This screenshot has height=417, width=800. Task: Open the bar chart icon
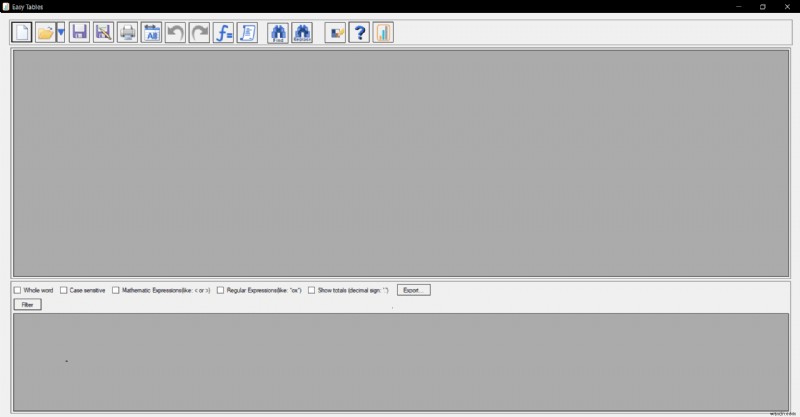point(383,33)
